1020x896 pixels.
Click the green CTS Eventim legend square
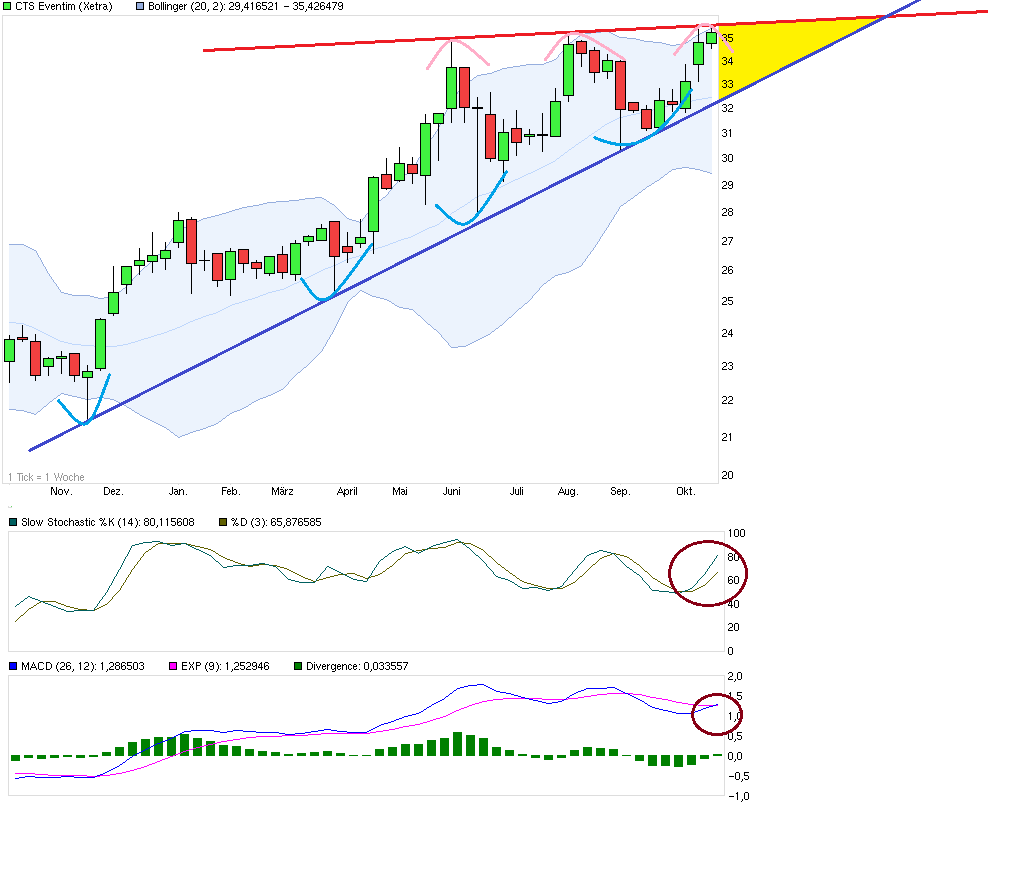8,7
